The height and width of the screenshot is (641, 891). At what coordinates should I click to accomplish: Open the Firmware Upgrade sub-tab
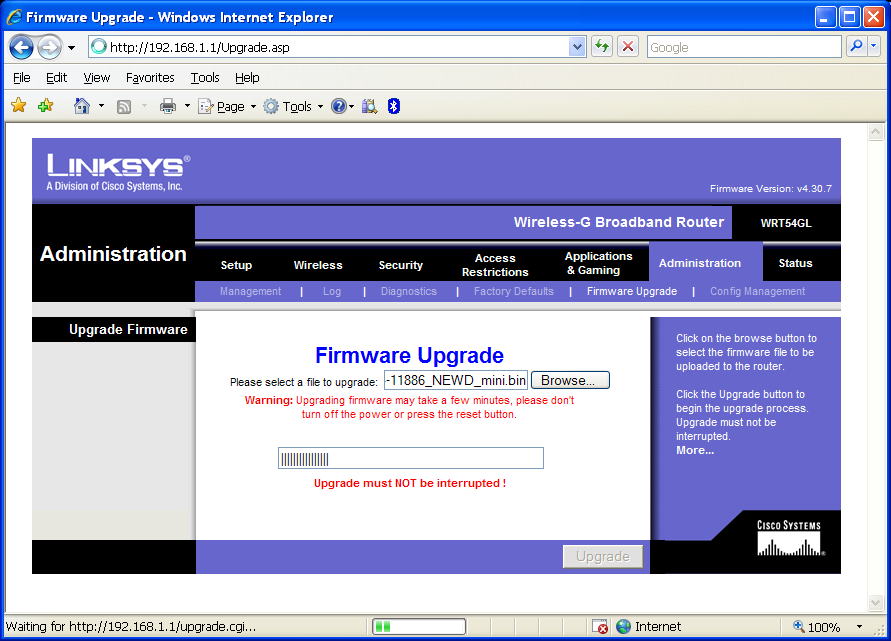pyautogui.click(x=632, y=291)
